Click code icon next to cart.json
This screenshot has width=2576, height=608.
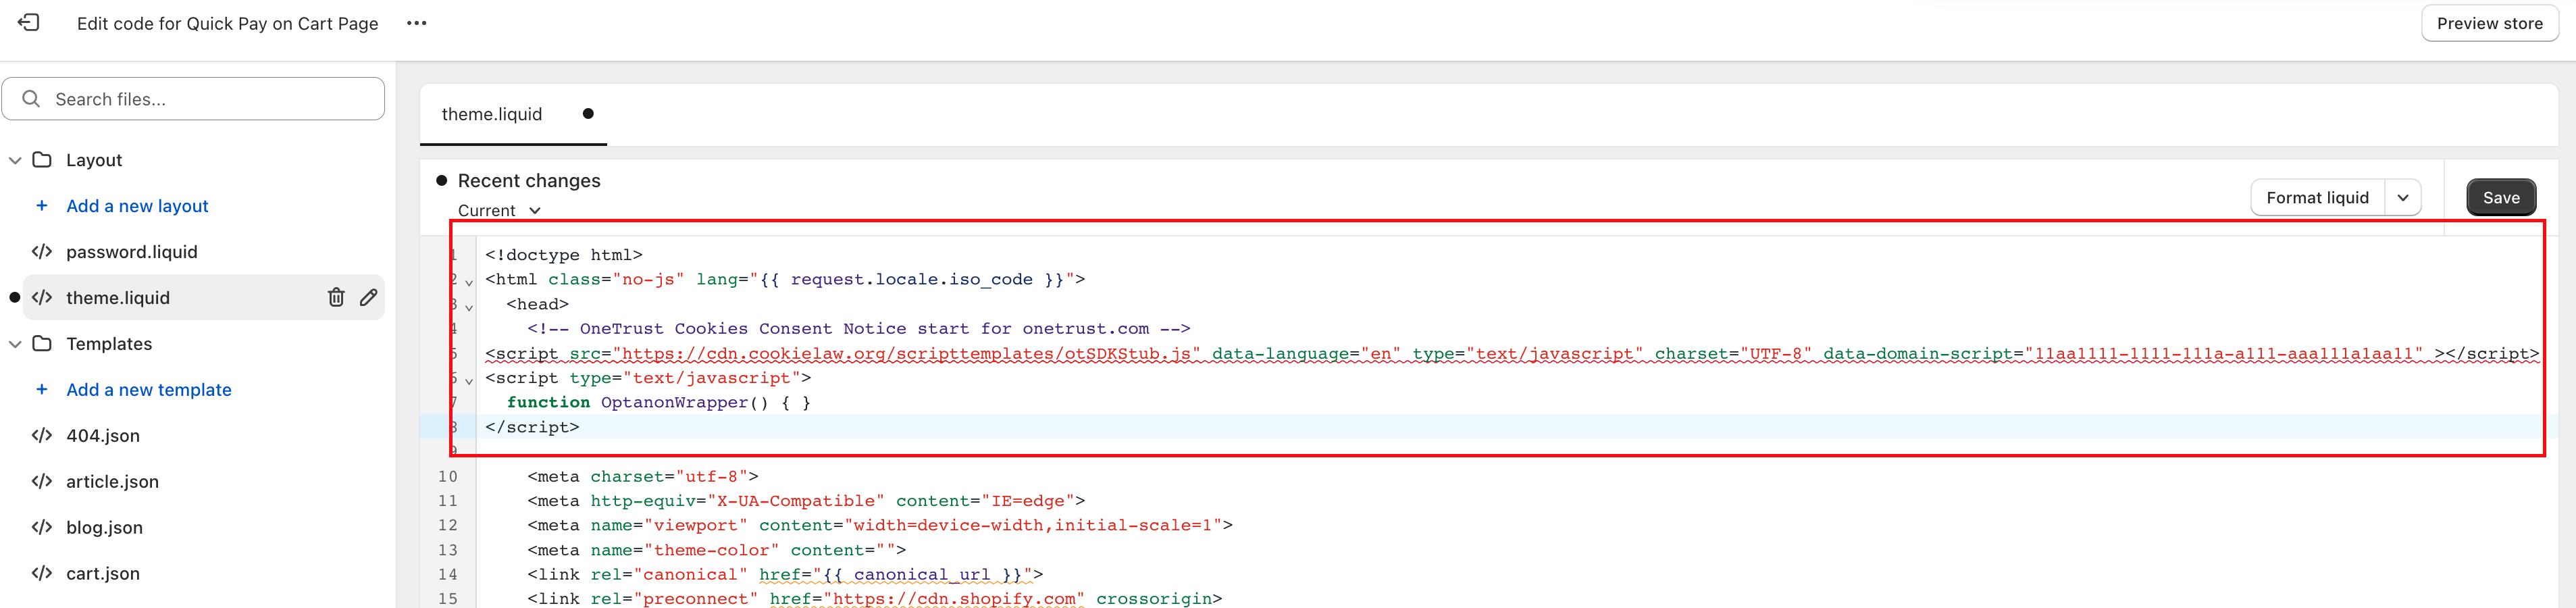[x=42, y=574]
